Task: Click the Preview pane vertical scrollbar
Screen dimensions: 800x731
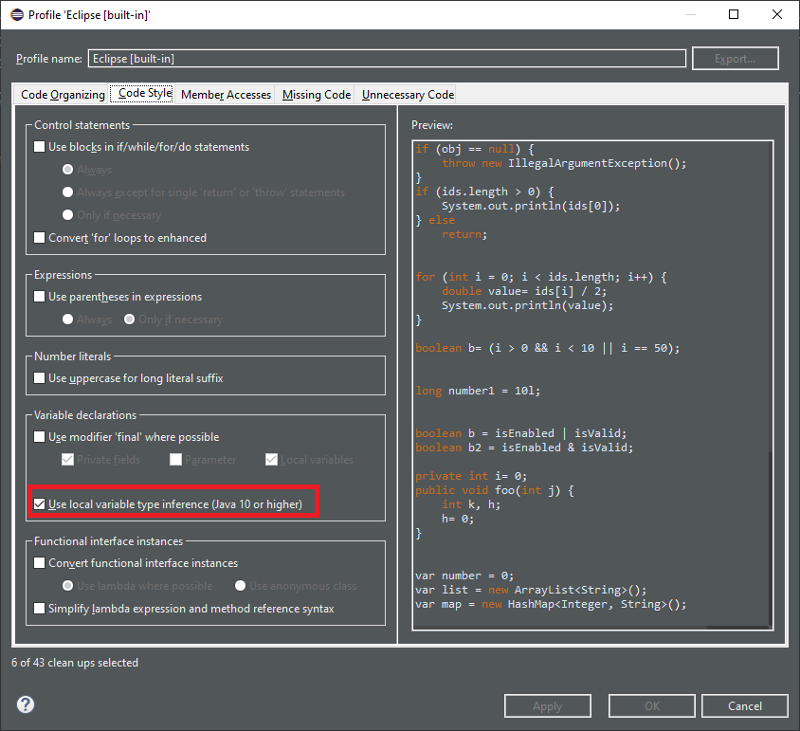Action: tap(769, 538)
